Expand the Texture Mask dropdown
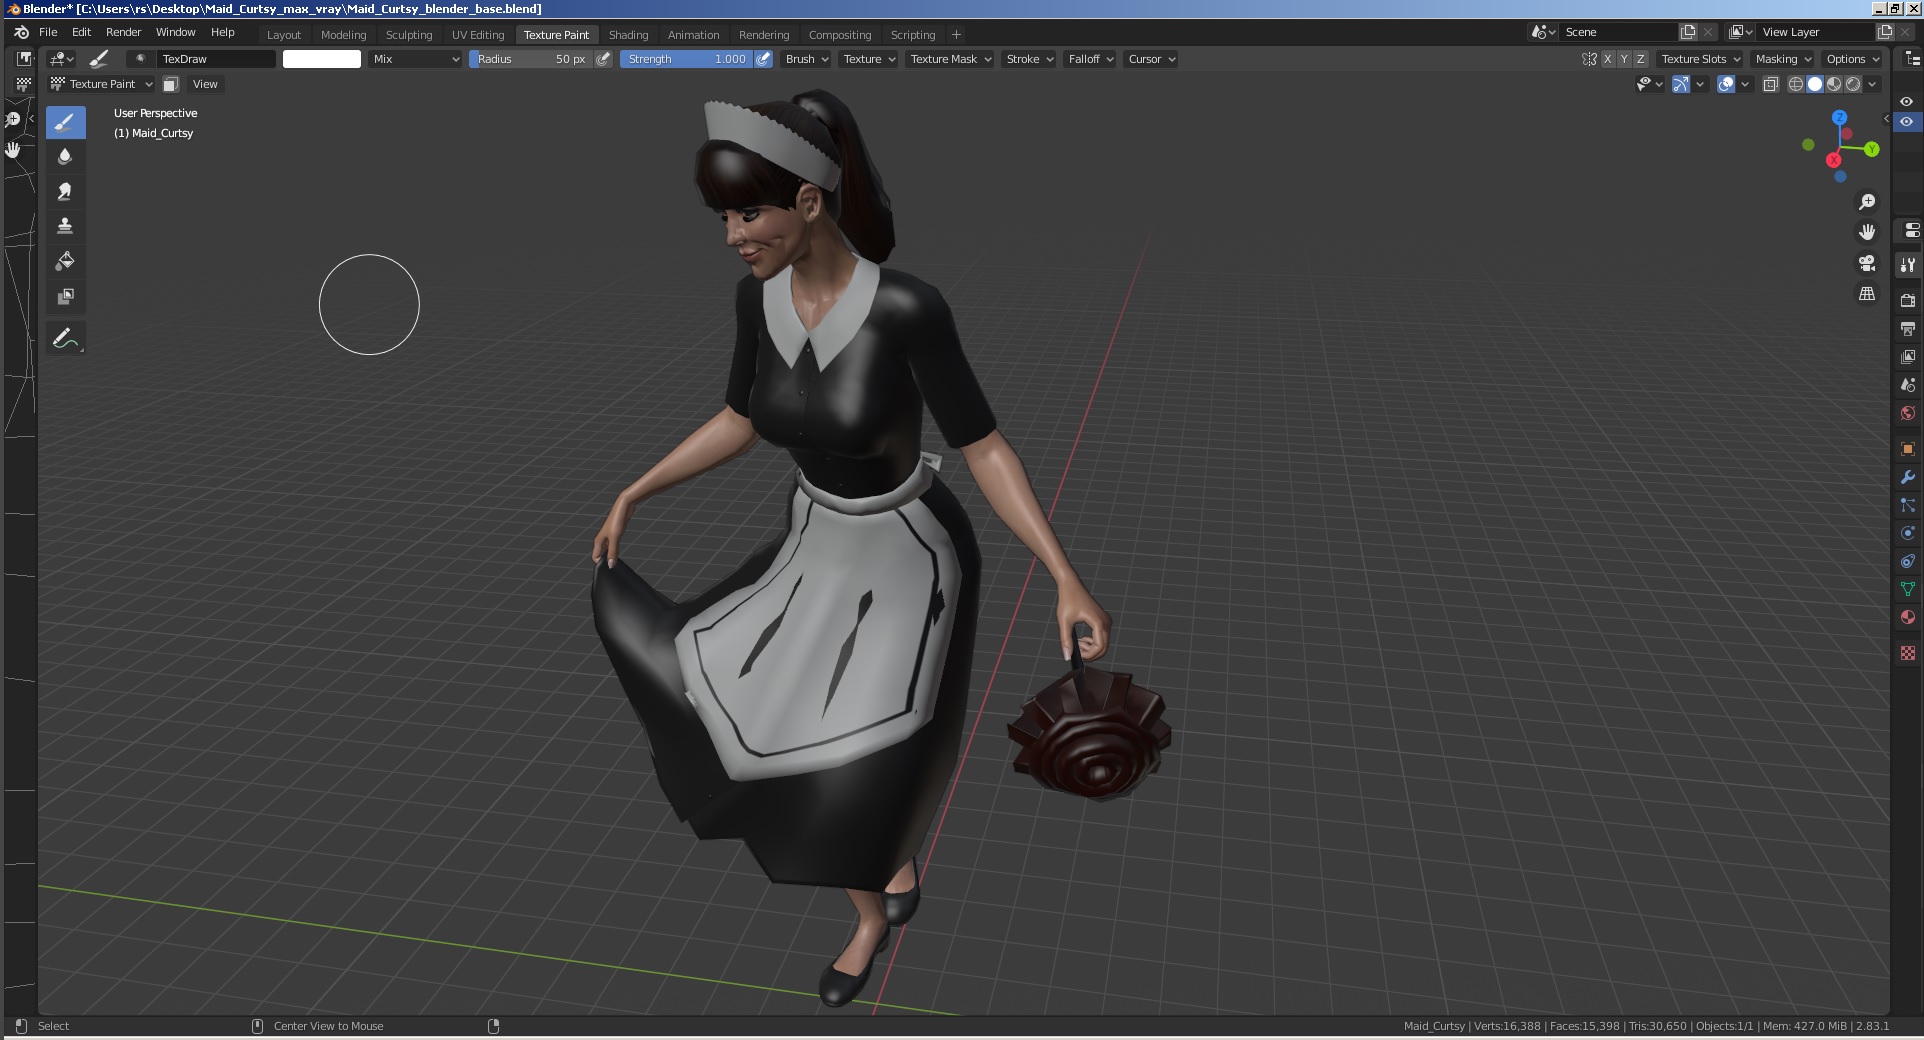 [x=950, y=59]
